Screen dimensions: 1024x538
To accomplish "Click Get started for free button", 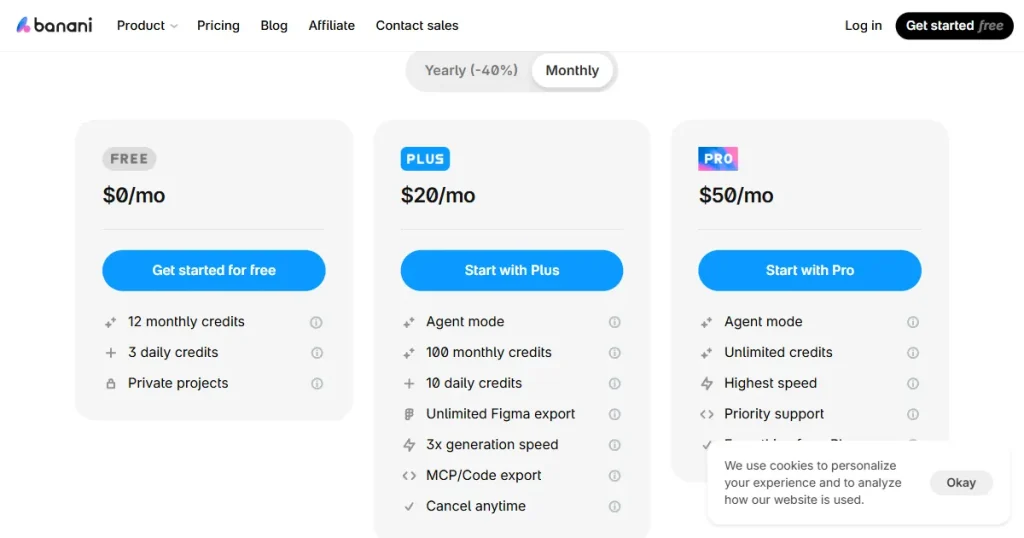I will pos(214,270).
